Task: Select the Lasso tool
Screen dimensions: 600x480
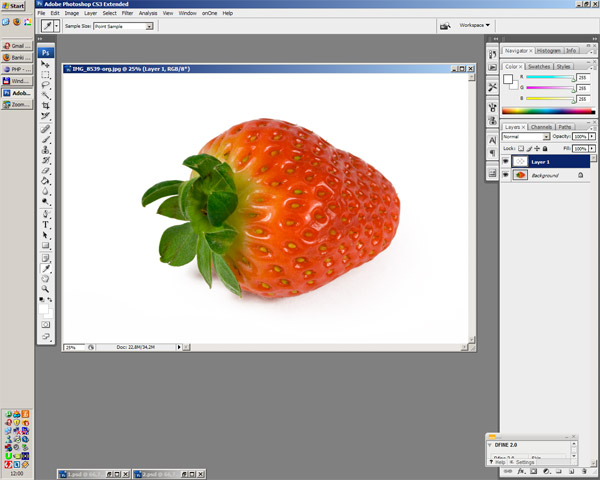Action: (46, 85)
